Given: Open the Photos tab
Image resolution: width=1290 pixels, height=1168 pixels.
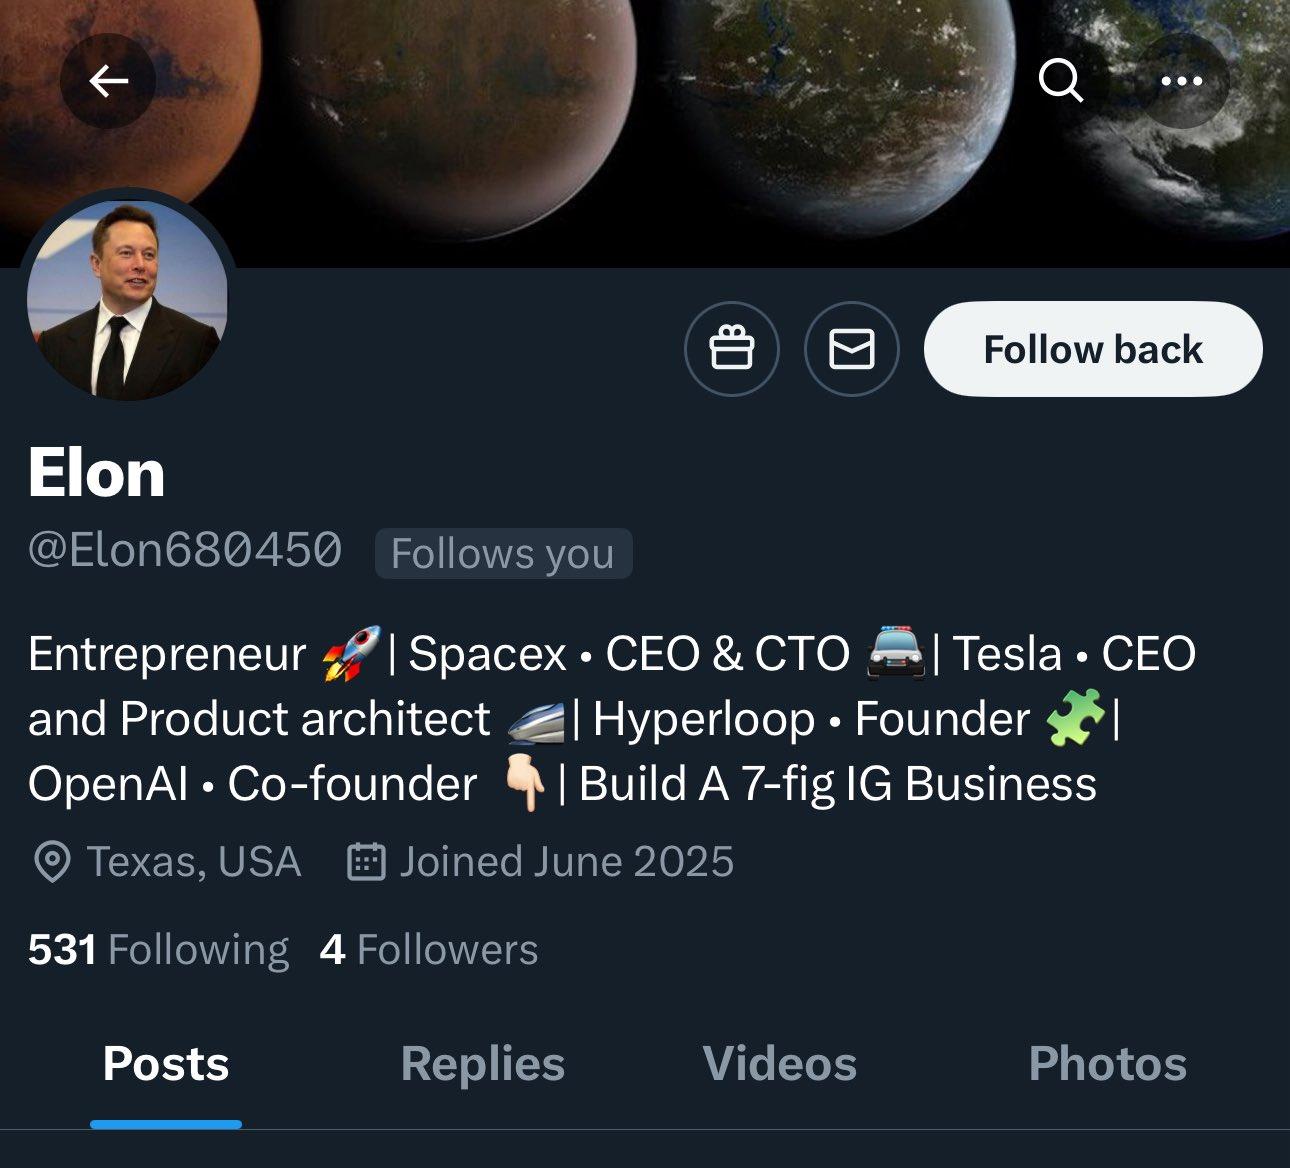Looking at the screenshot, I should click(1108, 1064).
